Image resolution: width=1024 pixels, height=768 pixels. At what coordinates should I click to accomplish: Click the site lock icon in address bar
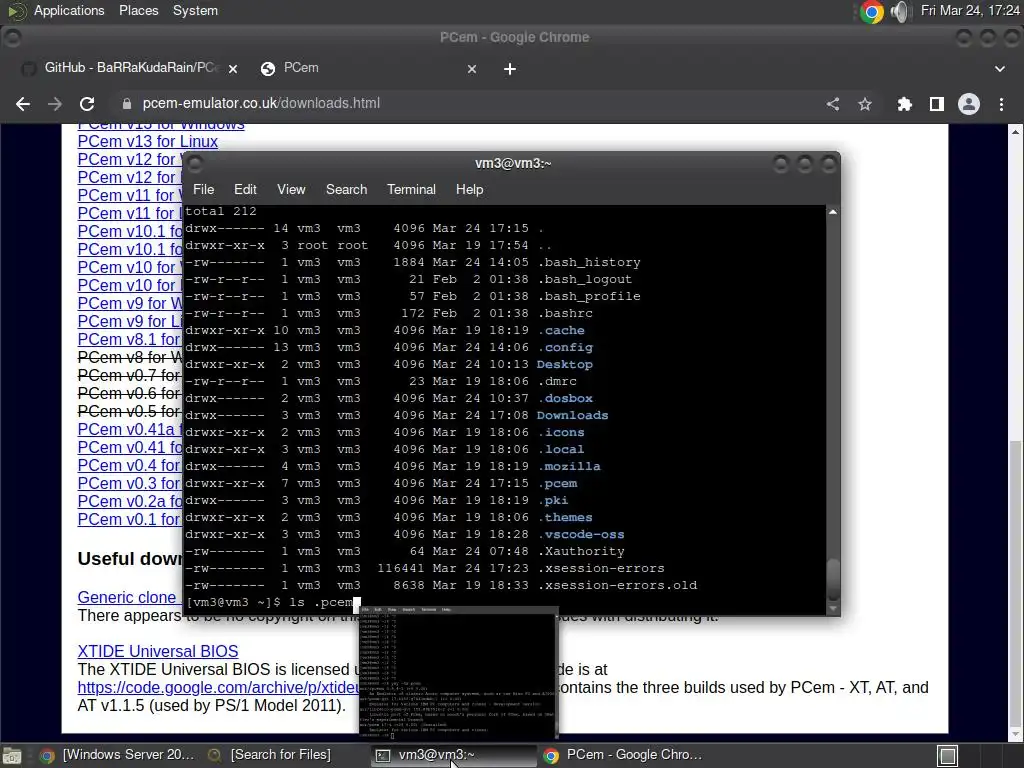[x=127, y=104]
